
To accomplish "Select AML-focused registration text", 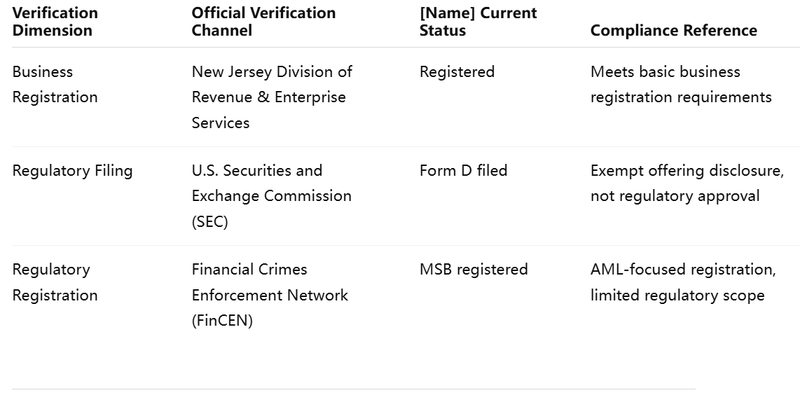I will pyautogui.click(x=683, y=269).
